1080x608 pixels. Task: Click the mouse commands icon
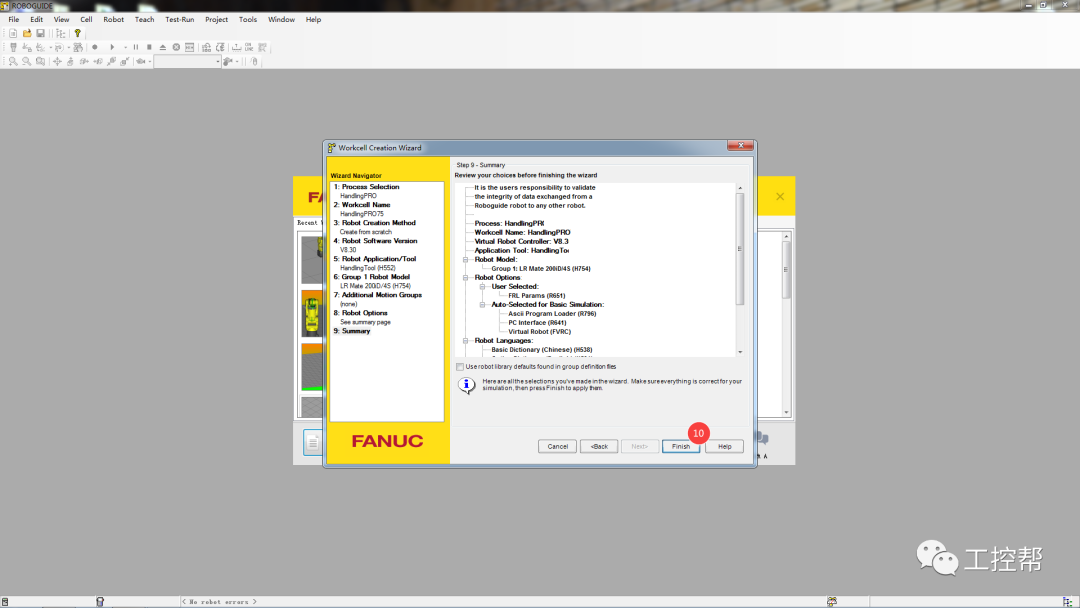pyautogui.click(x=254, y=61)
